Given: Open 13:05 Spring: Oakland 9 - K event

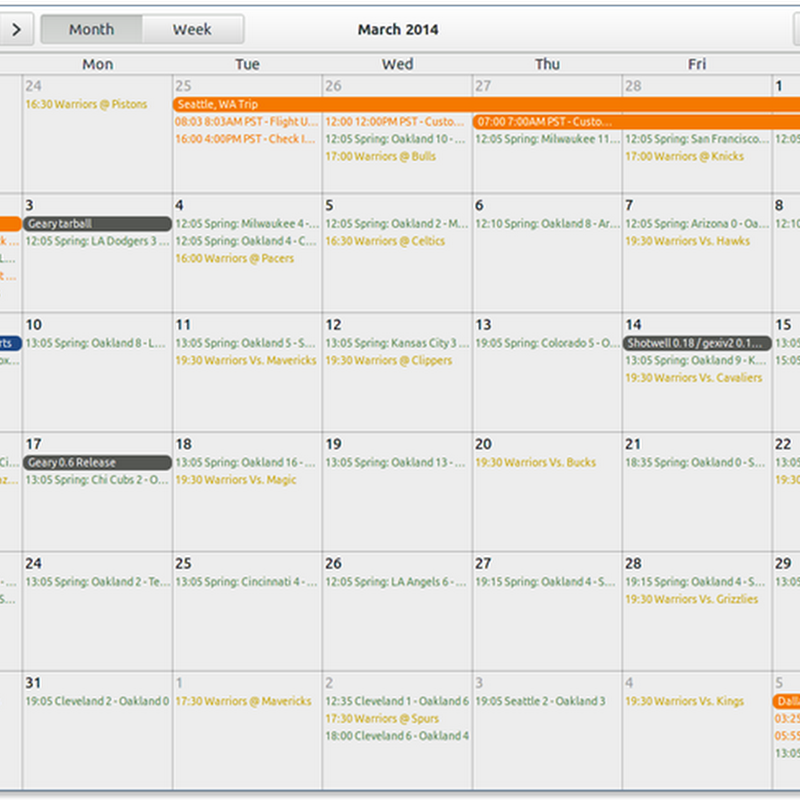Looking at the screenshot, I should coord(696,360).
